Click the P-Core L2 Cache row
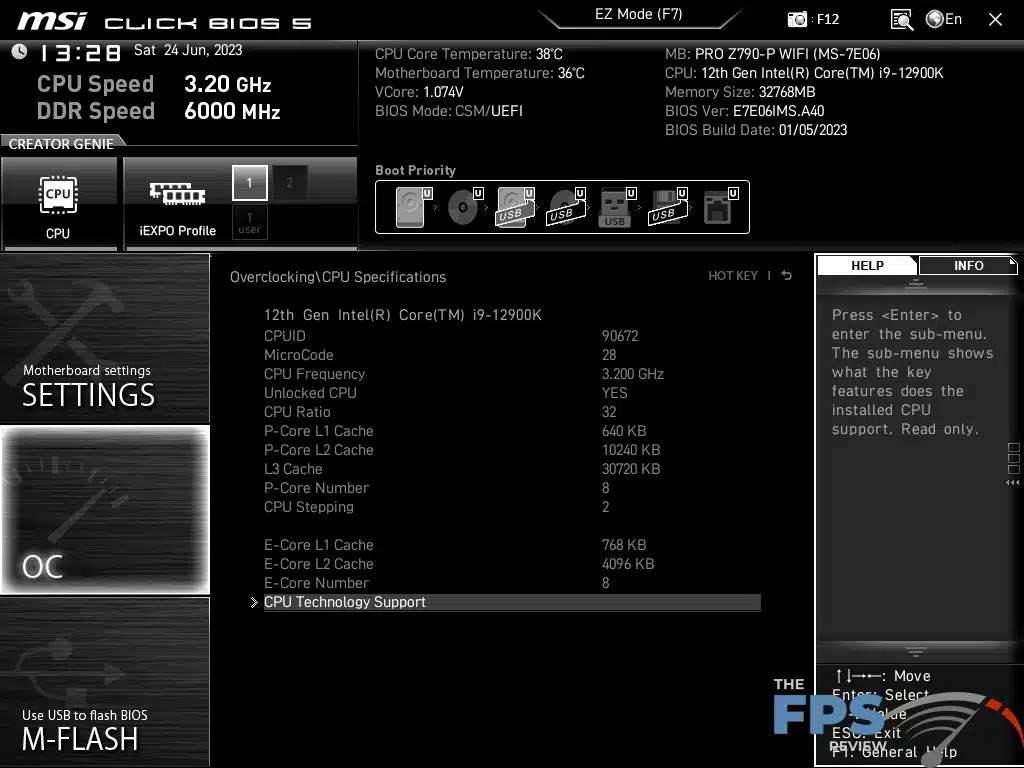This screenshot has height=768, width=1024. coord(512,449)
